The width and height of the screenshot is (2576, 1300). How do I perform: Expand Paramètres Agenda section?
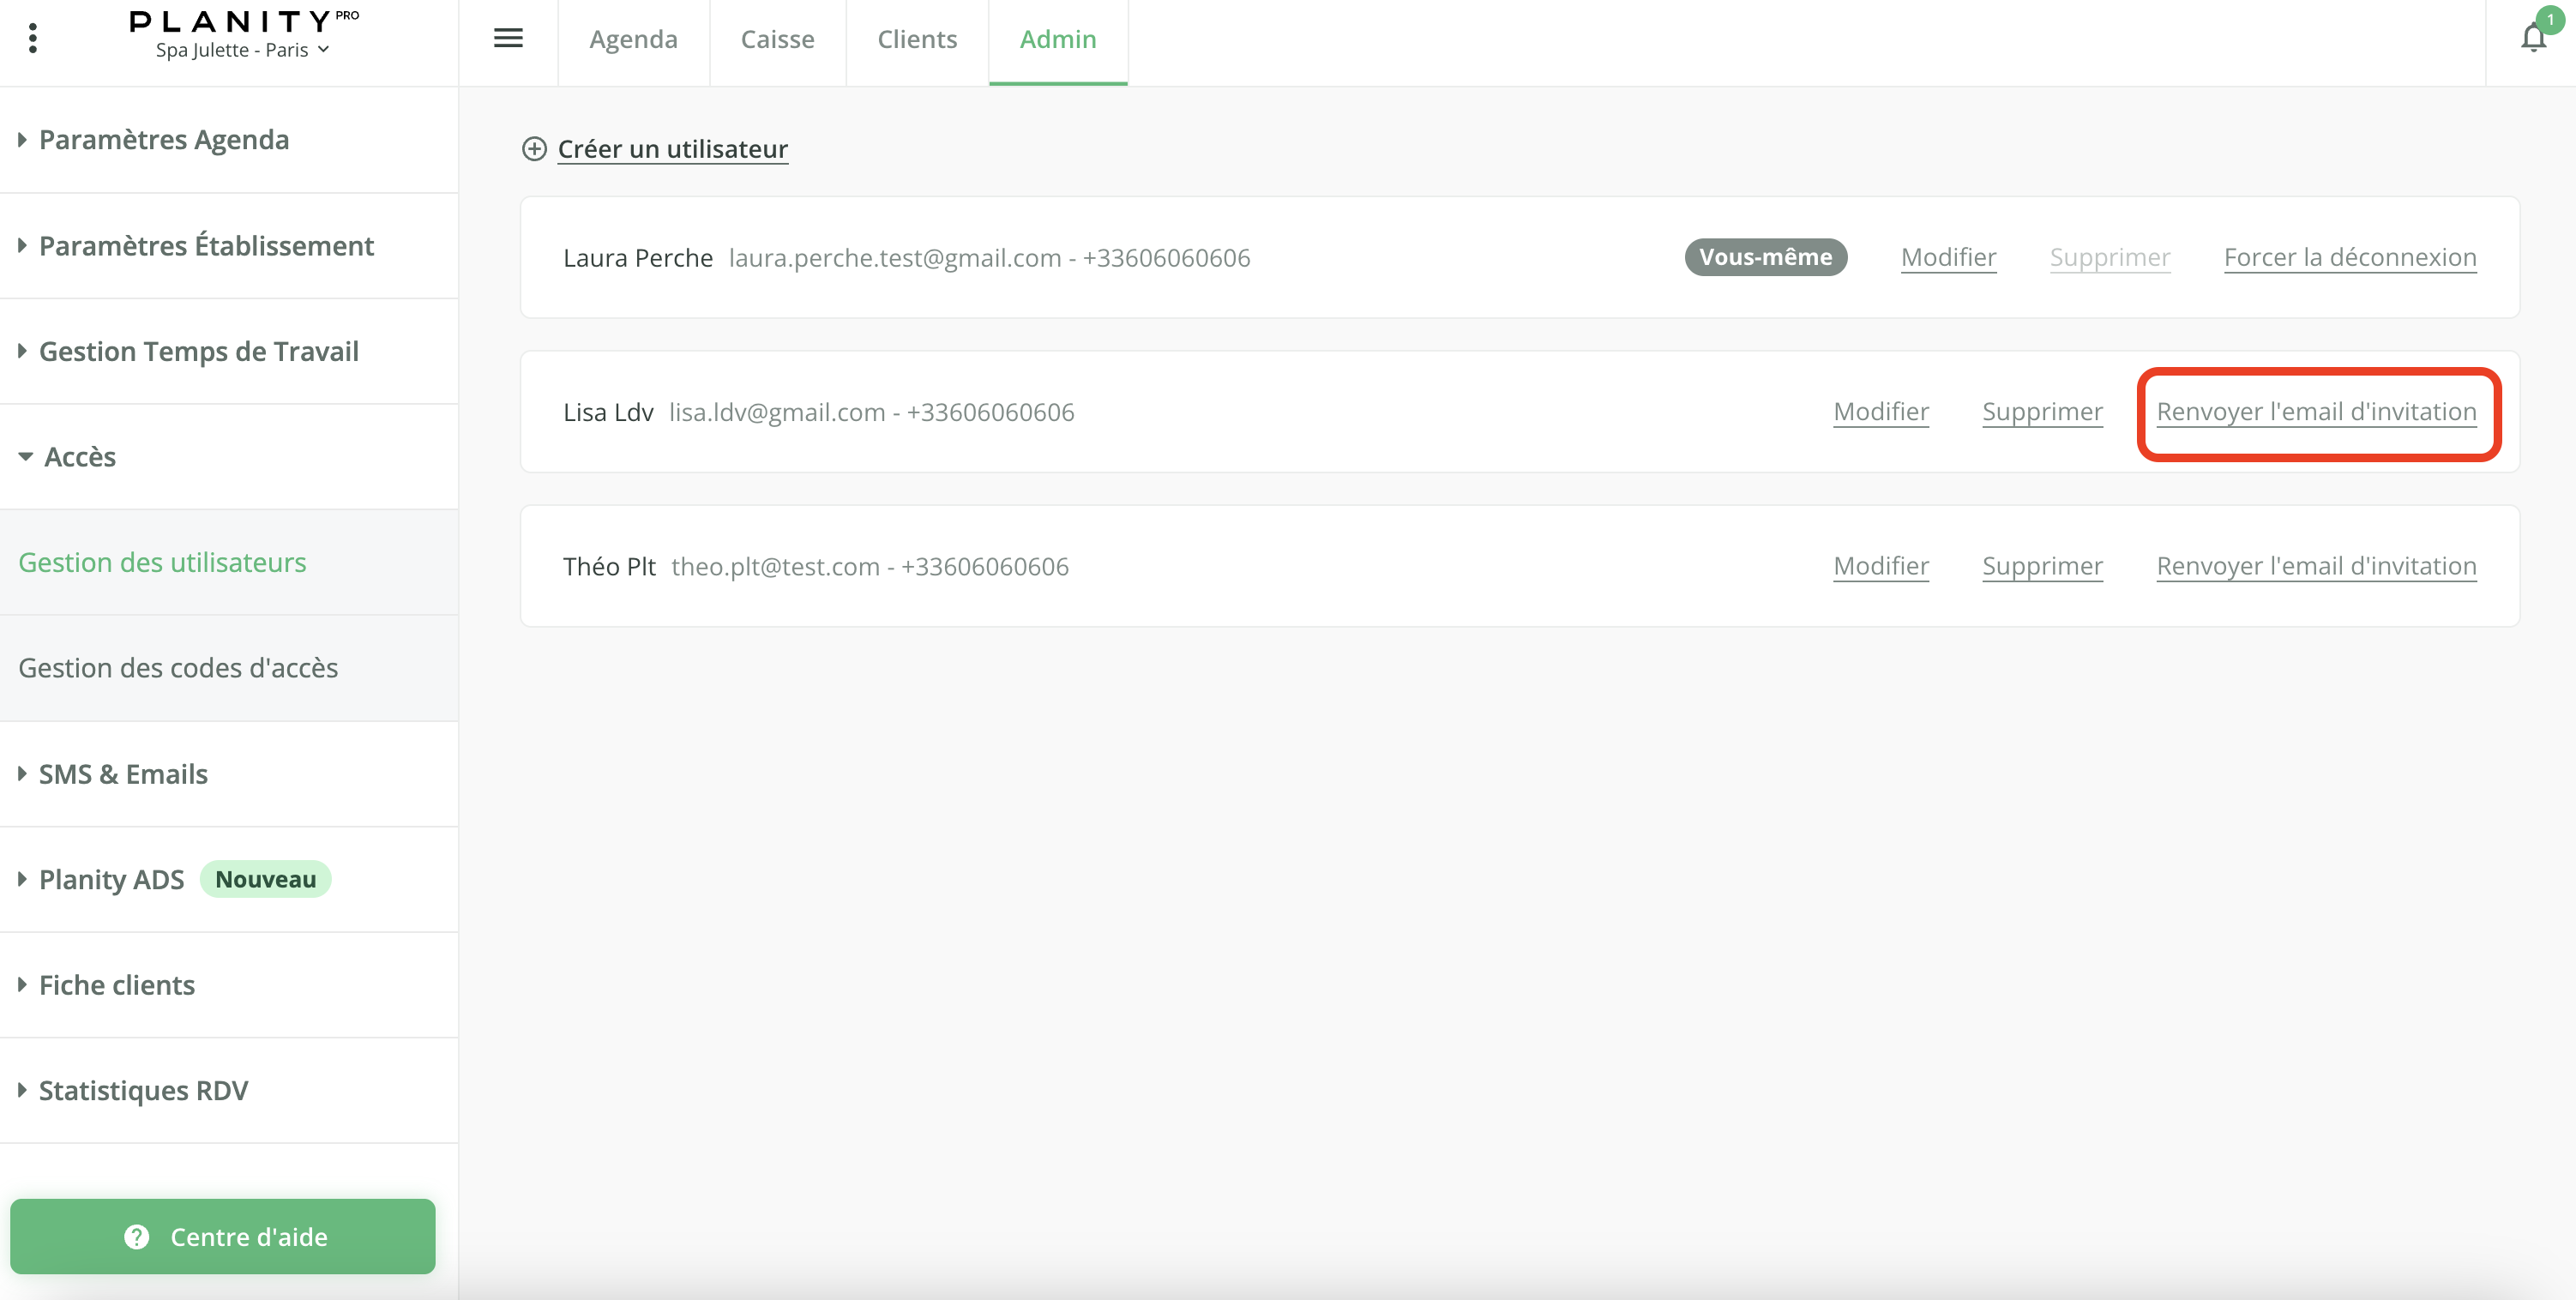[x=164, y=140]
